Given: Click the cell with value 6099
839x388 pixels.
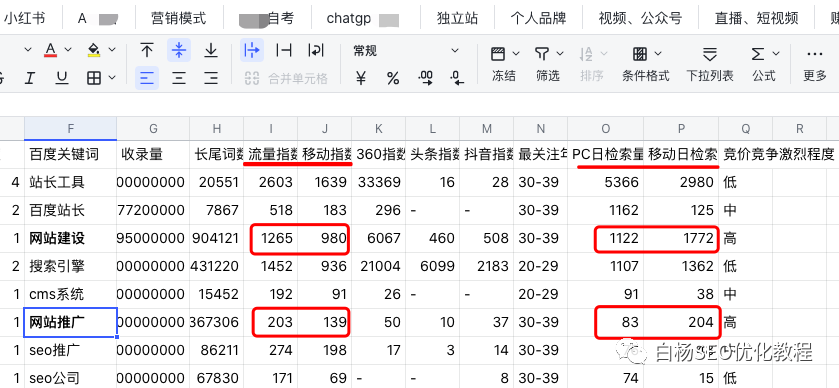Looking at the screenshot, I should (432, 266).
